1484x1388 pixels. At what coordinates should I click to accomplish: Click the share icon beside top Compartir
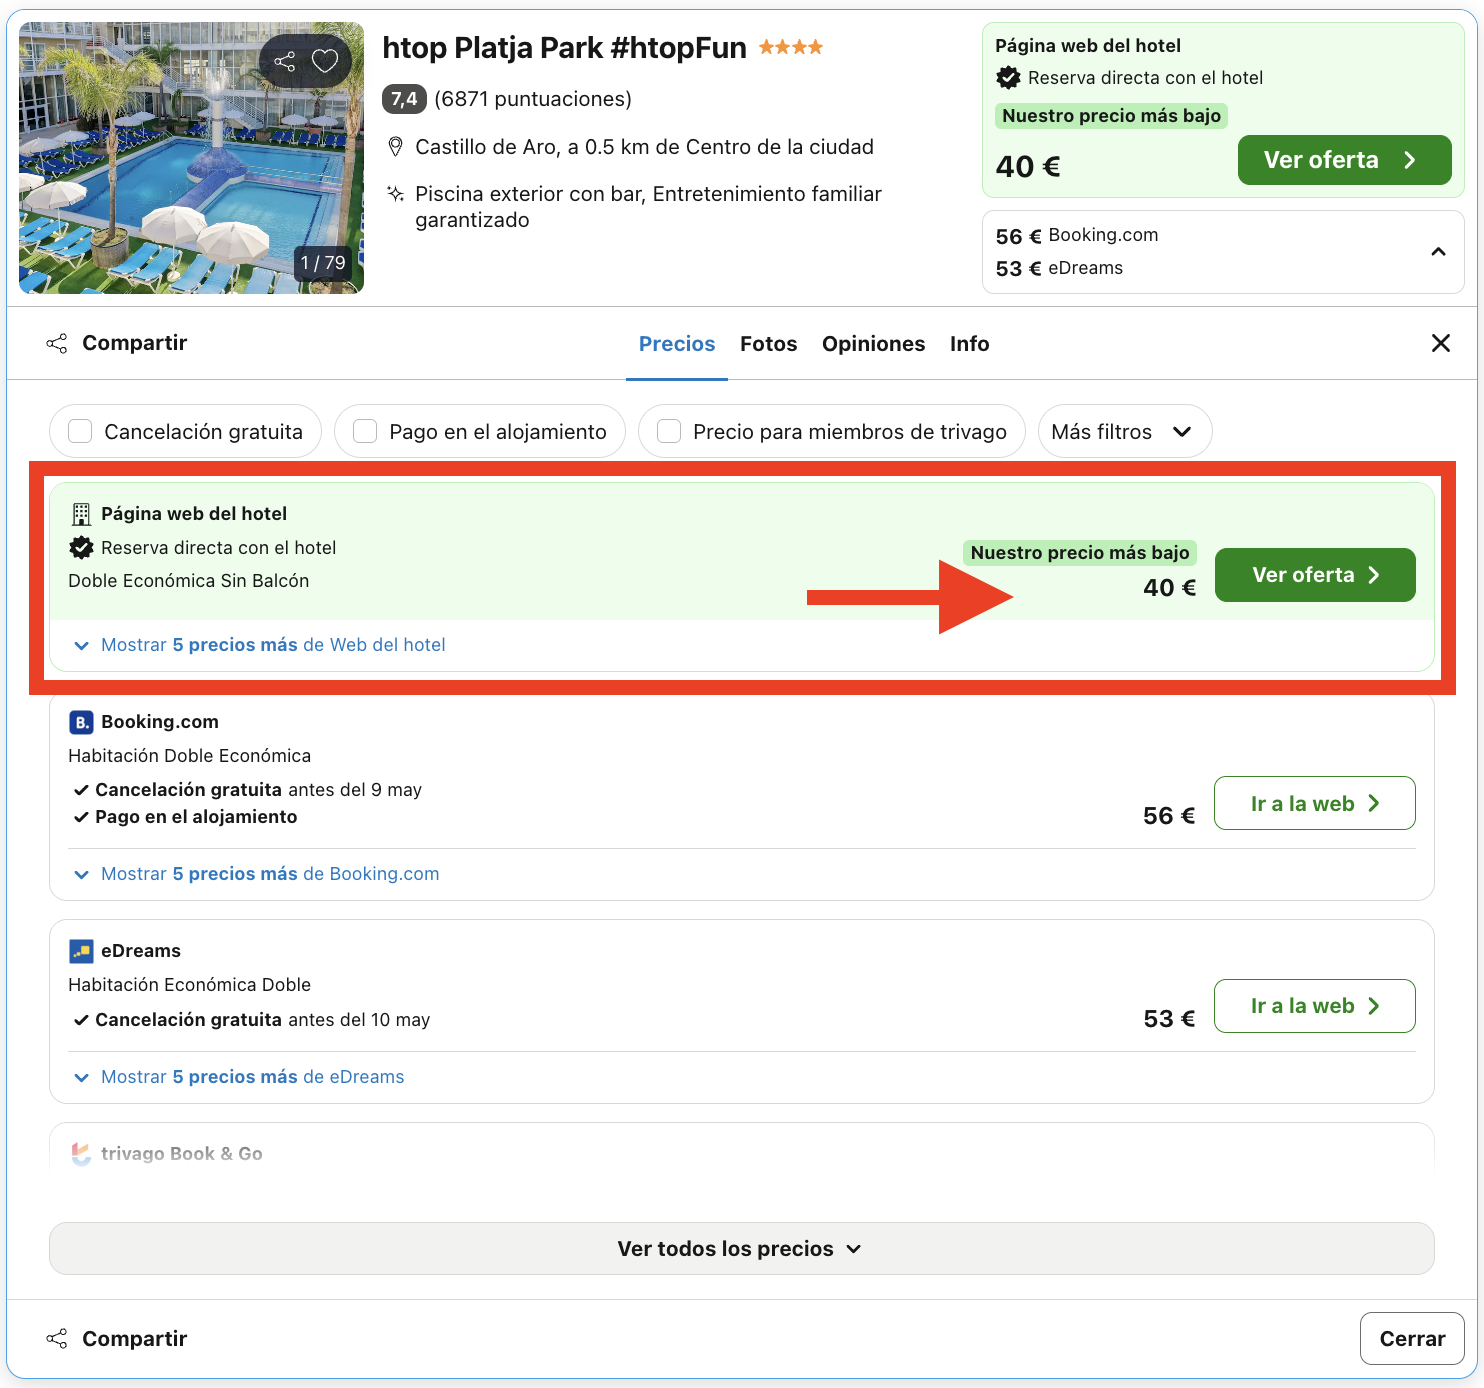(x=57, y=344)
